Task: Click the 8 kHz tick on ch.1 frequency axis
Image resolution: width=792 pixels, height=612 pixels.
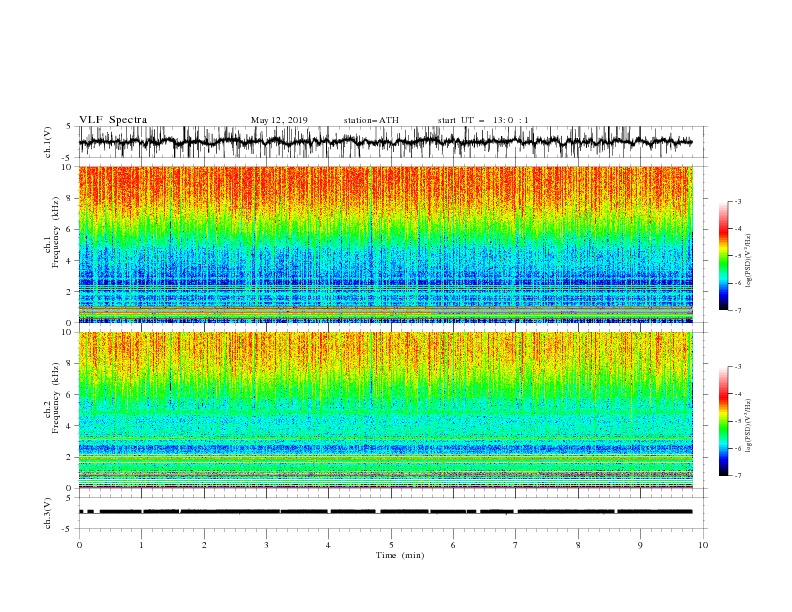Action: tap(69, 198)
